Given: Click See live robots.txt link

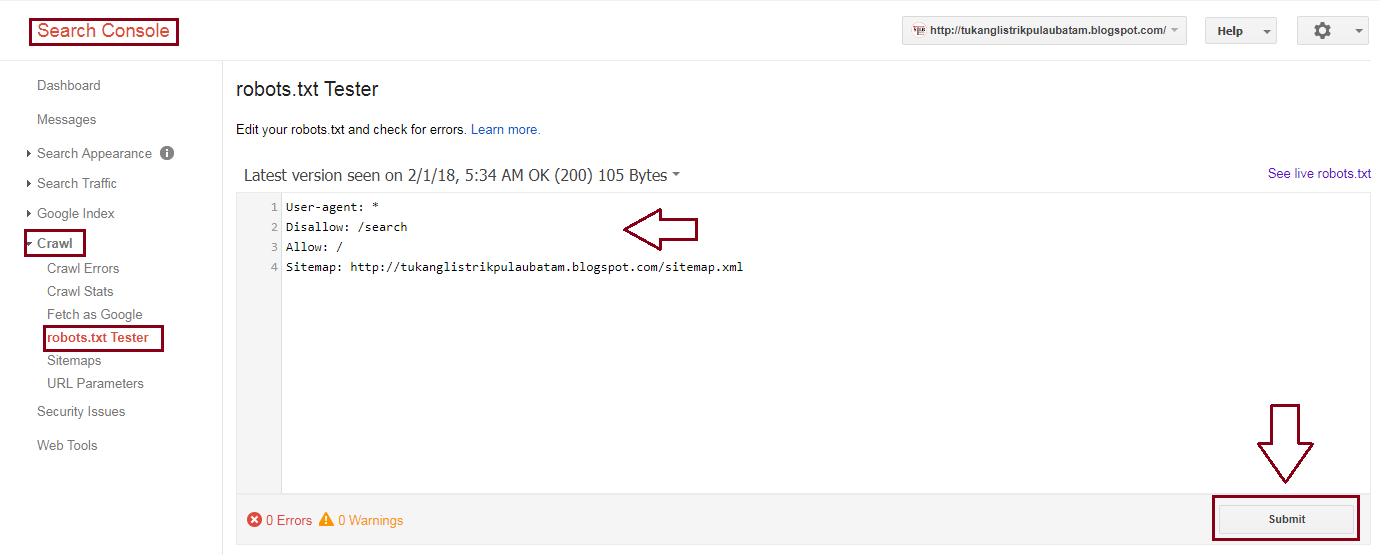Looking at the screenshot, I should (x=1319, y=174).
